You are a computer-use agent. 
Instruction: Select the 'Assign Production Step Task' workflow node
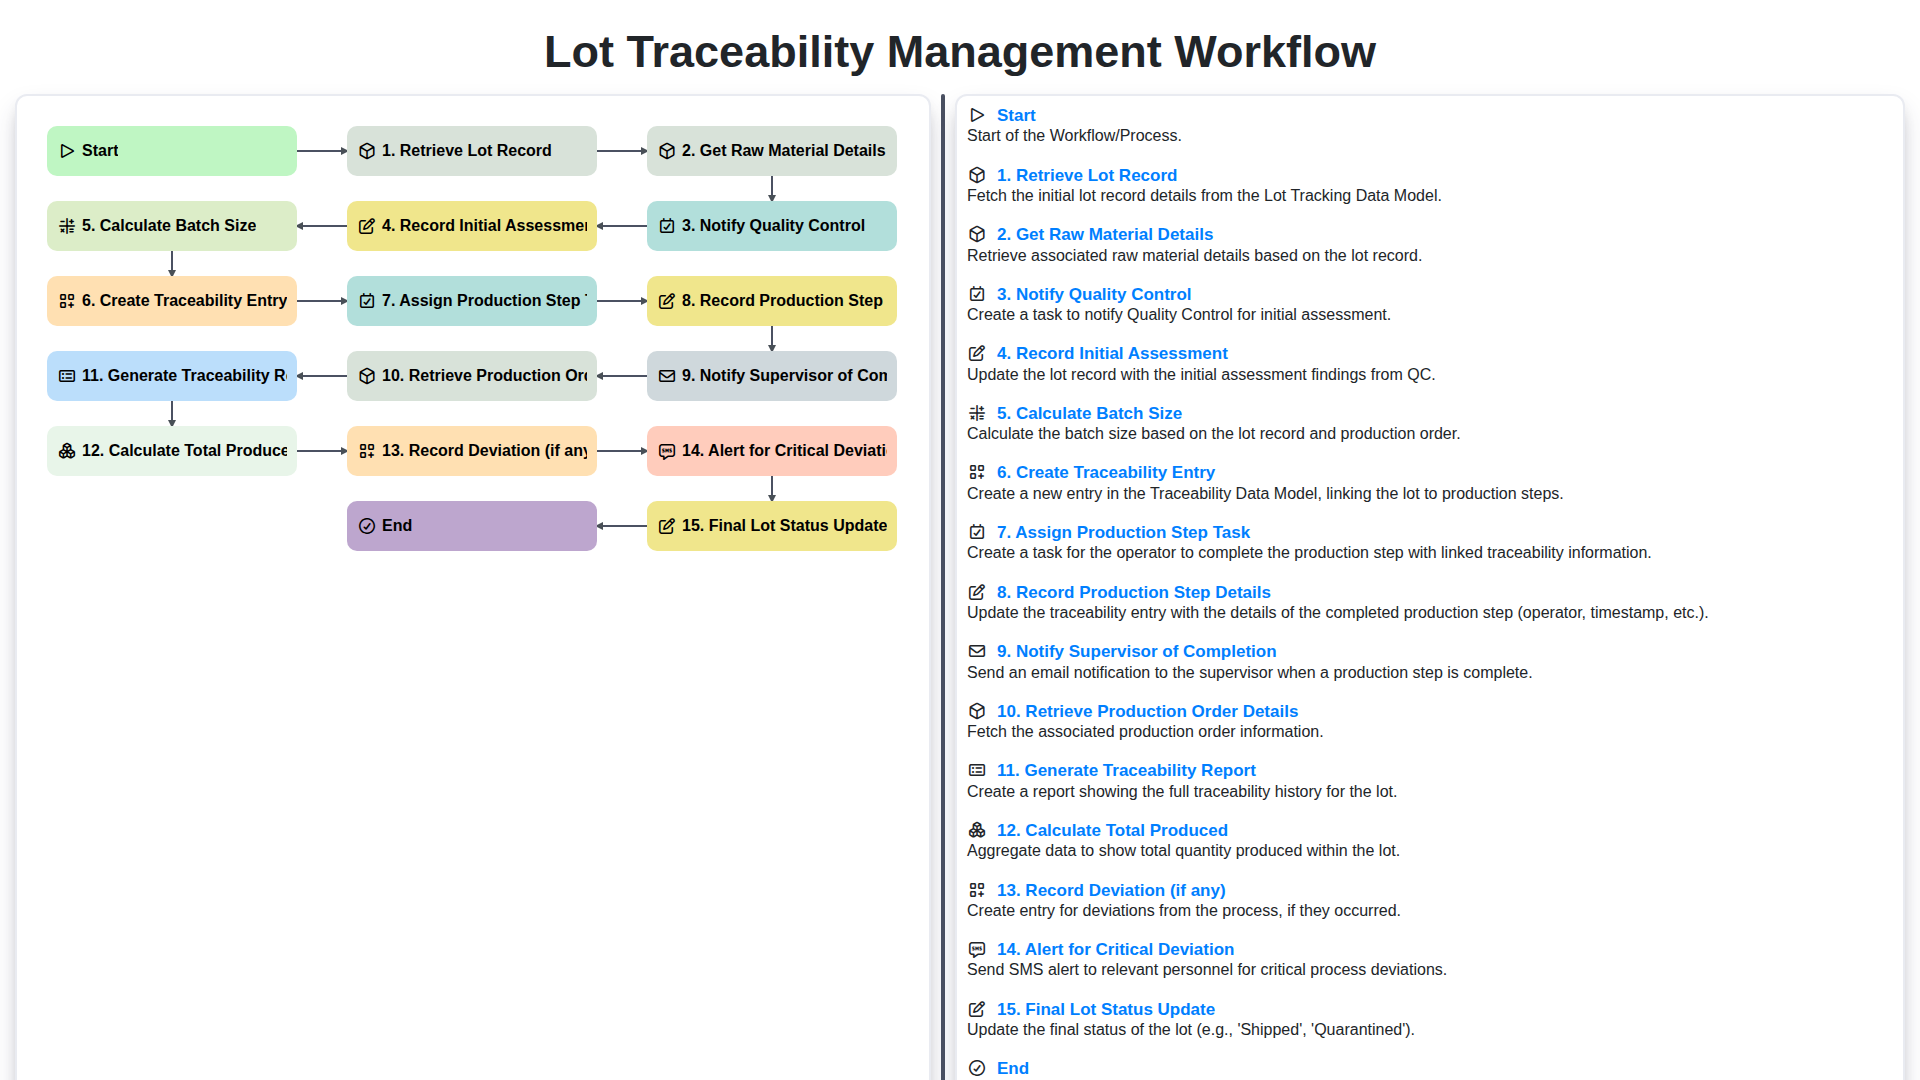tap(471, 300)
